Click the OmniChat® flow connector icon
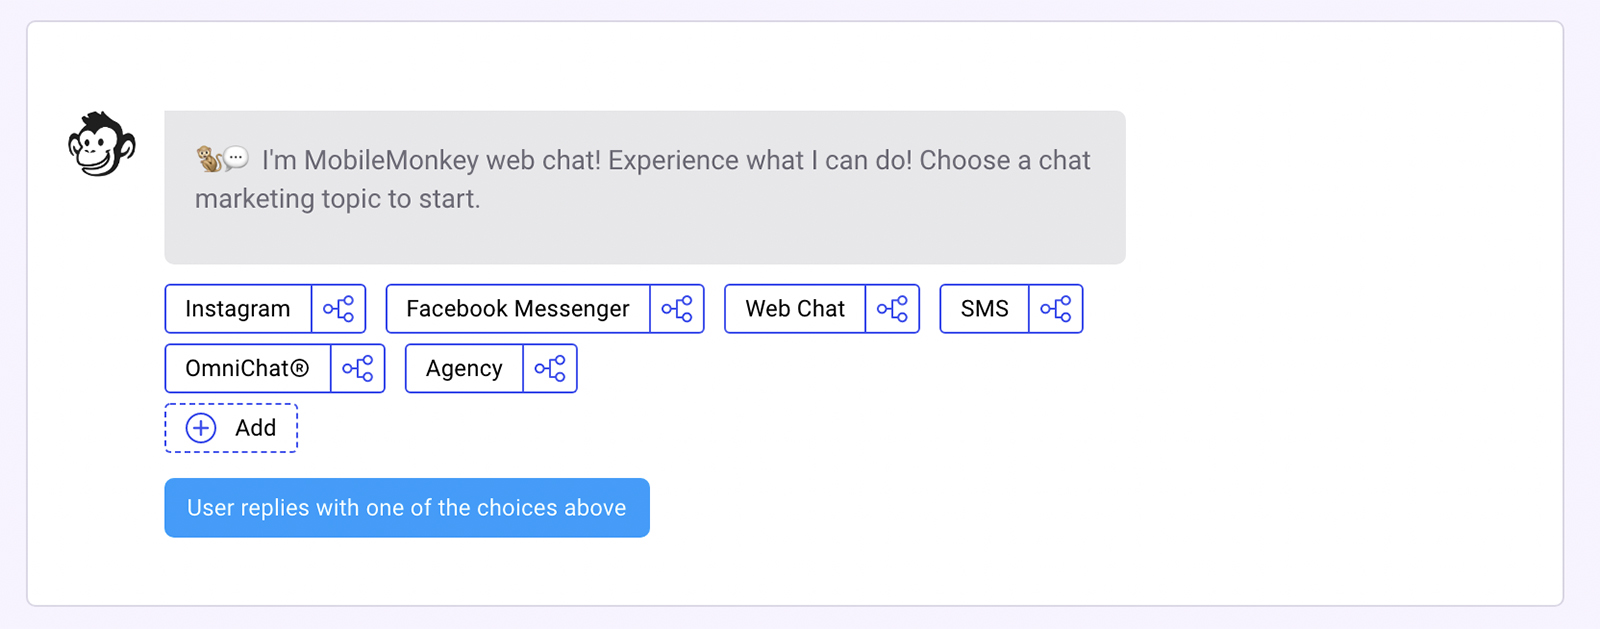Image resolution: width=1600 pixels, height=629 pixels. (x=358, y=369)
